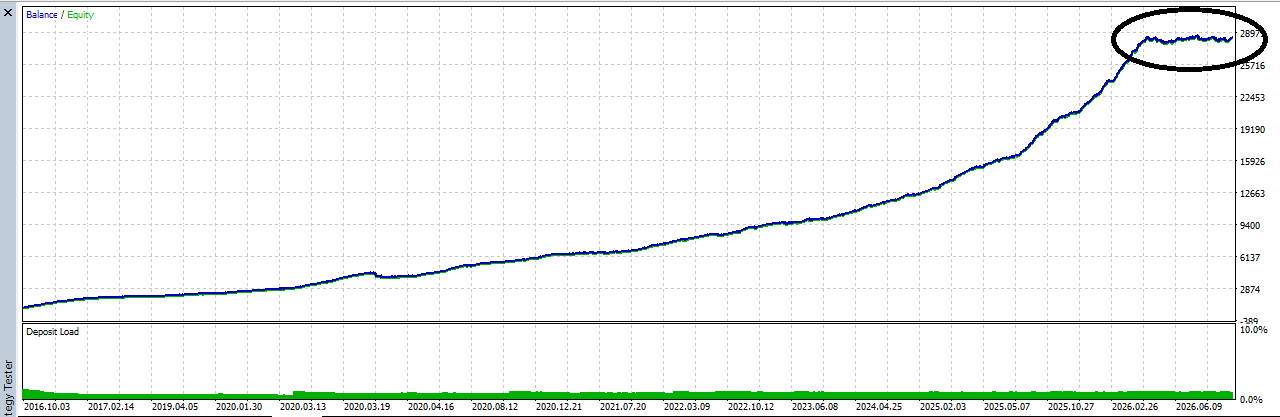Screen dimensions: 1280x417
Task: Click the green deposit load bars
Action: pyautogui.click(x=628, y=394)
